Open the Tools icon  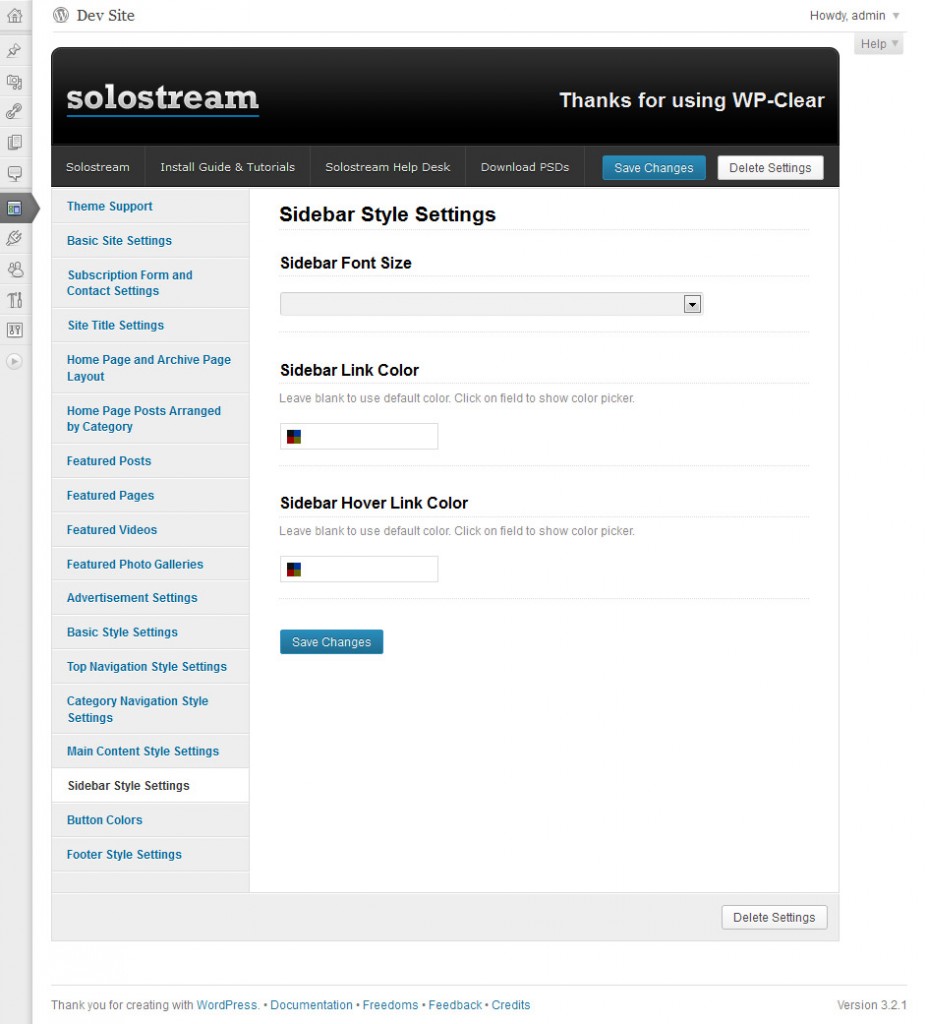coord(14,300)
